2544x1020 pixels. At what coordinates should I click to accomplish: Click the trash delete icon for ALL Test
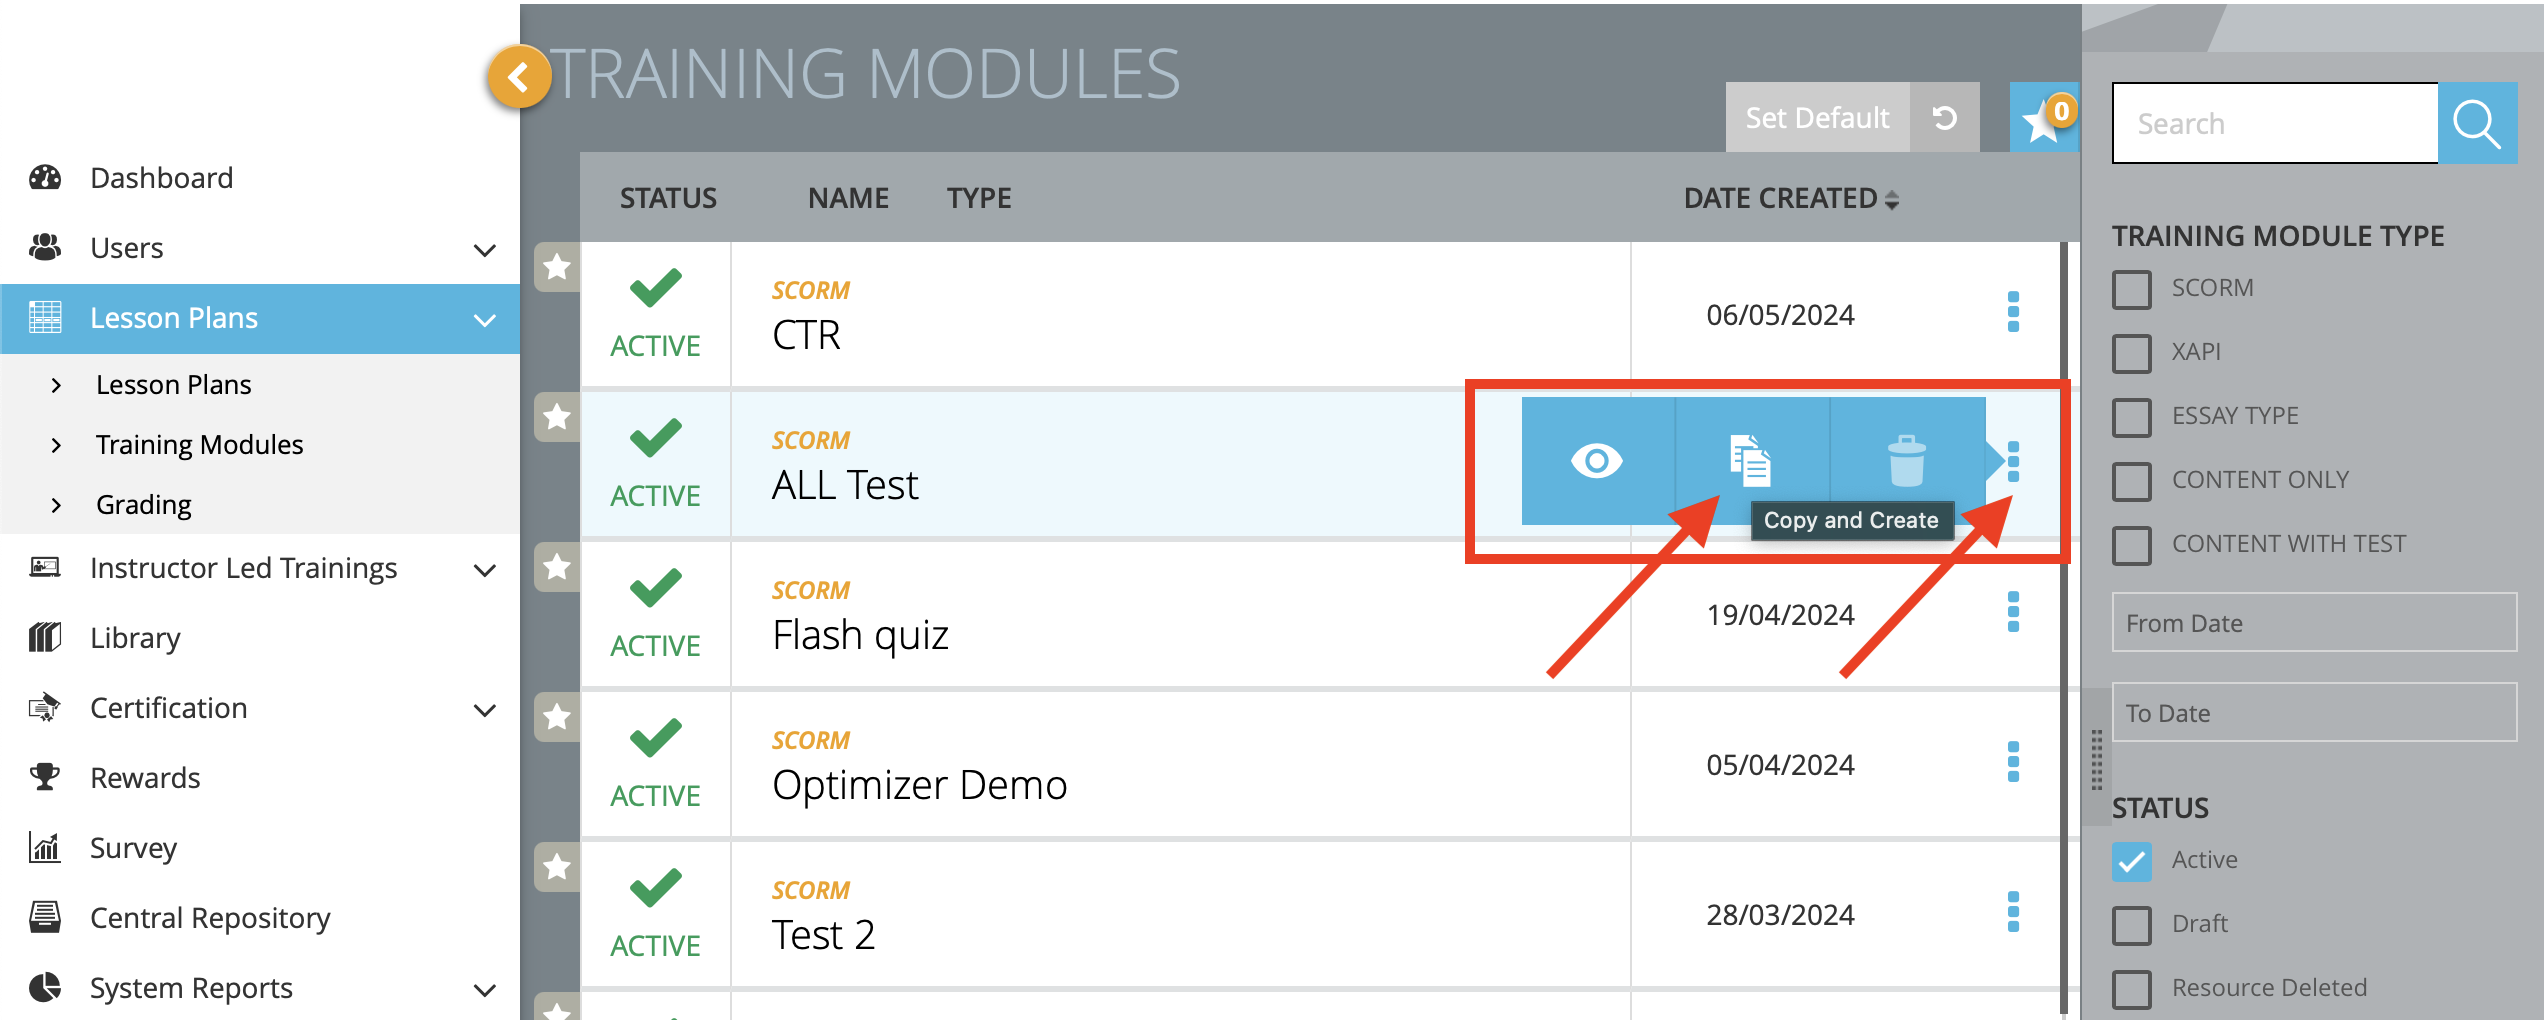[x=1906, y=461]
